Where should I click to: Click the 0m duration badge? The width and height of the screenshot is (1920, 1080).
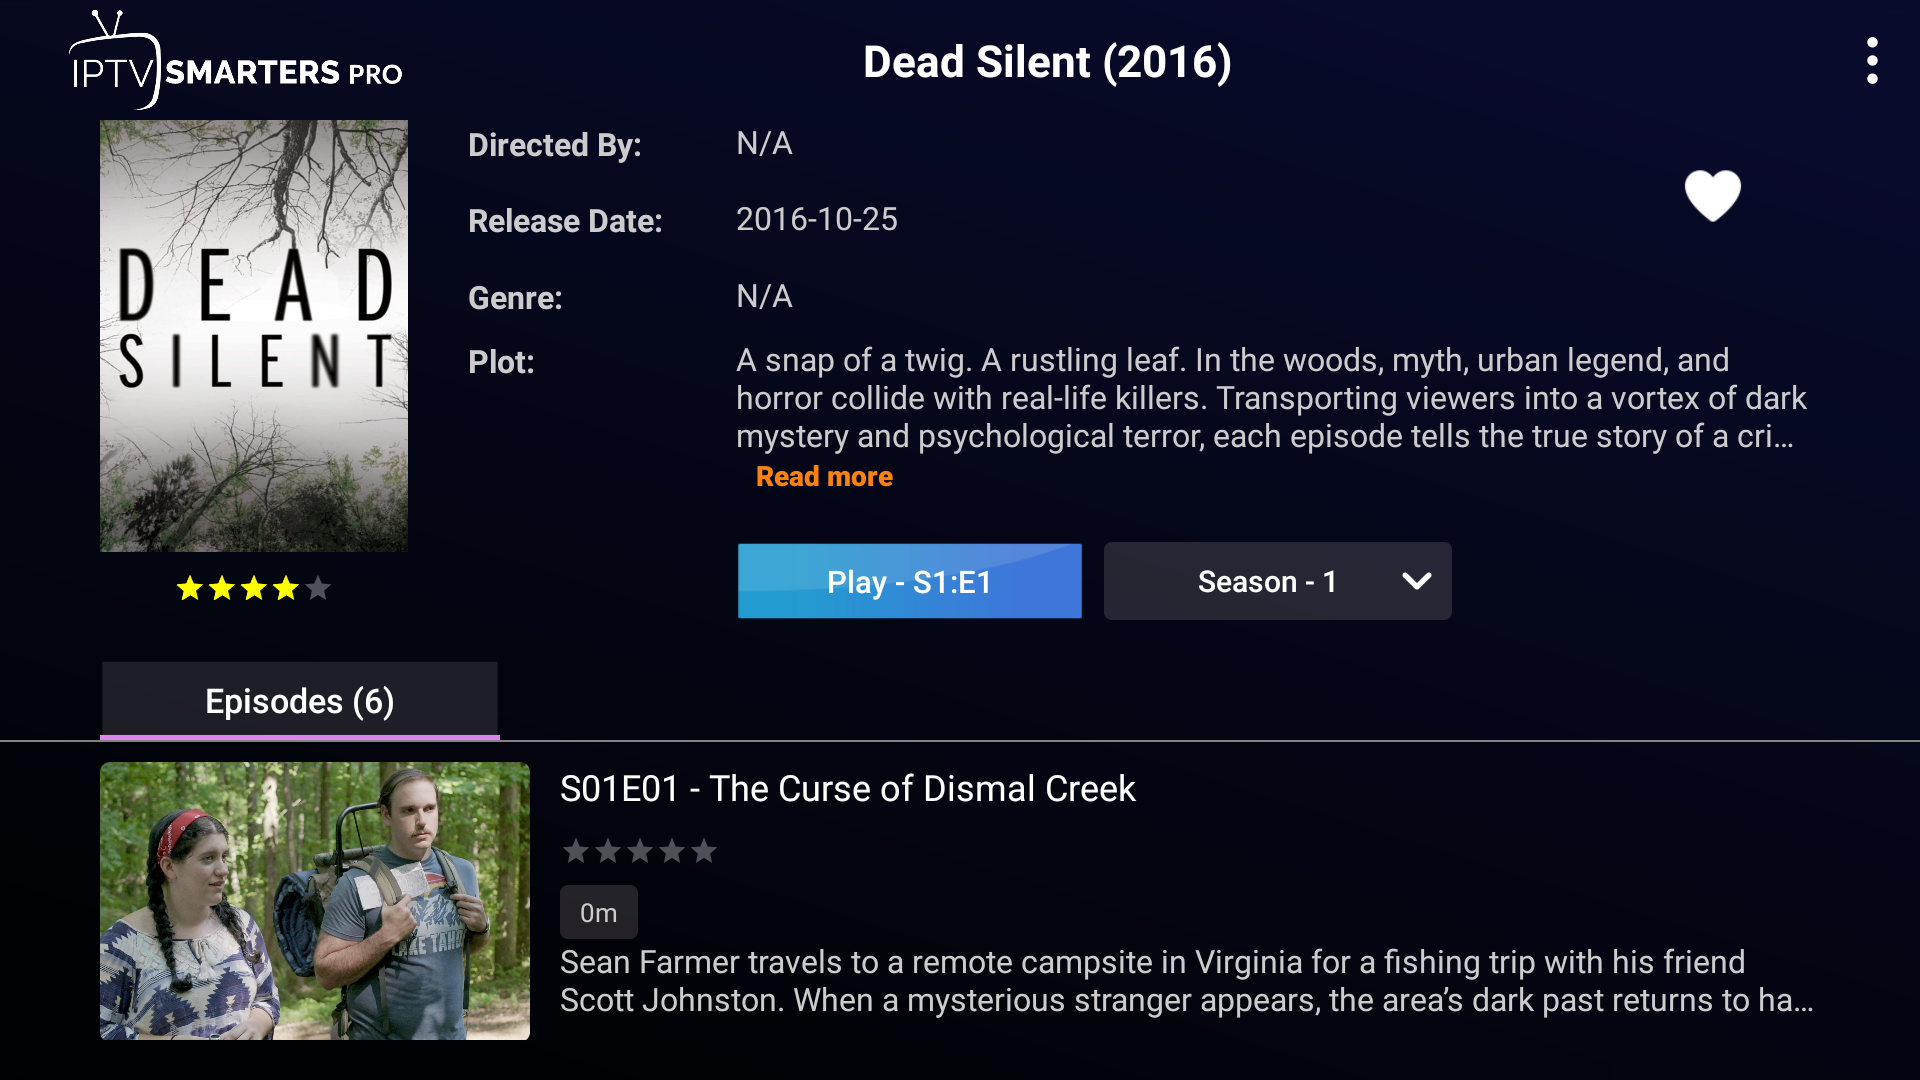tap(598, 913)
